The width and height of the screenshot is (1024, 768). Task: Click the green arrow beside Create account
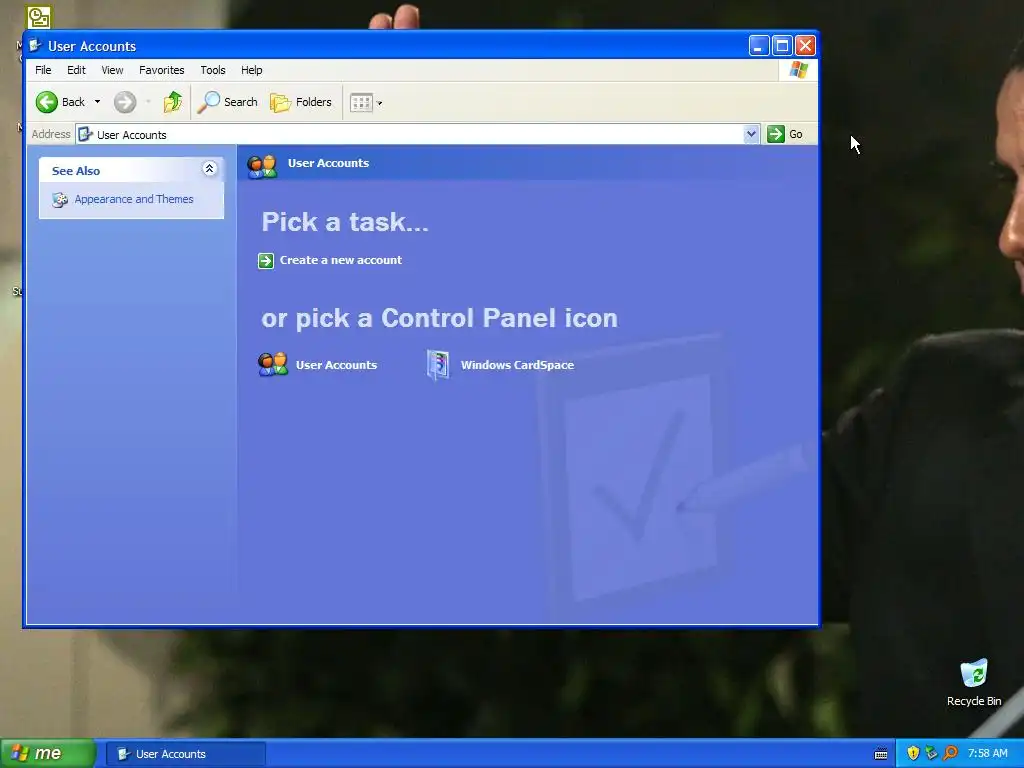coord(266,261)
